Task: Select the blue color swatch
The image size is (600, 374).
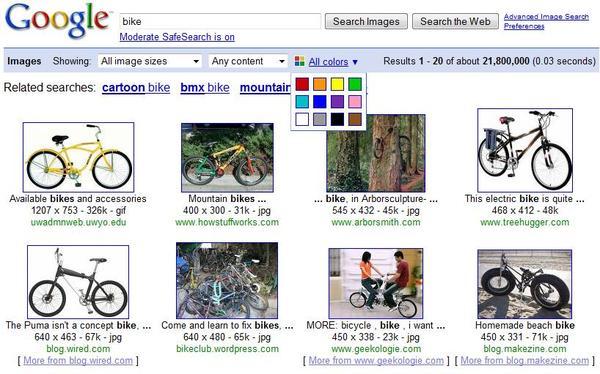Action: (320, 101)
